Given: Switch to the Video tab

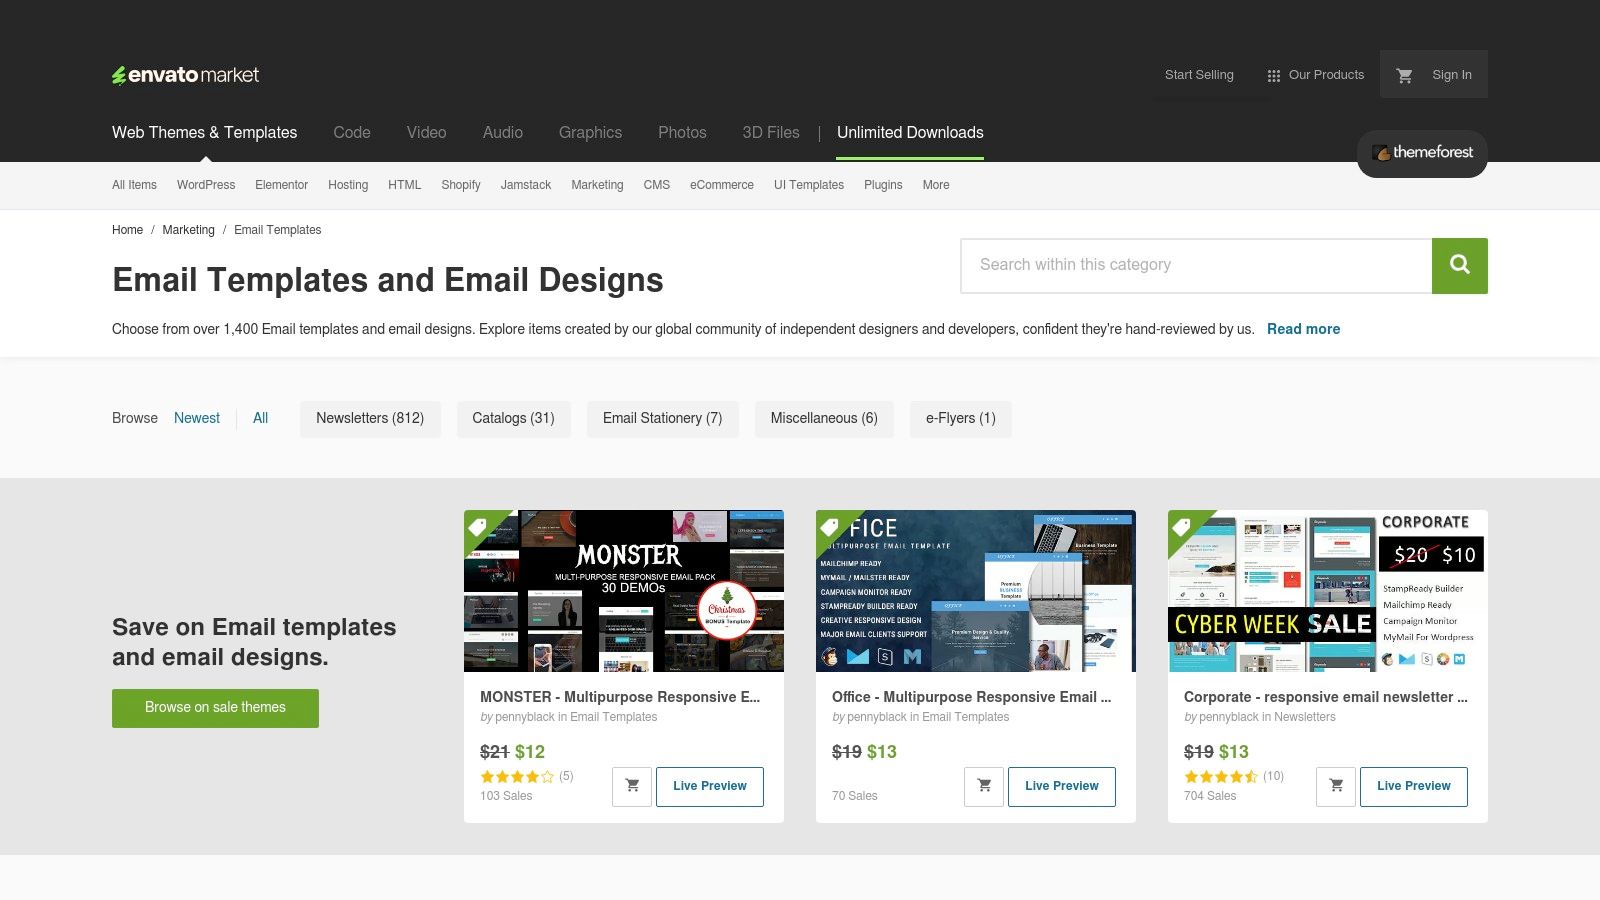Looking at the screenshot, I should (x=426, y=132).
